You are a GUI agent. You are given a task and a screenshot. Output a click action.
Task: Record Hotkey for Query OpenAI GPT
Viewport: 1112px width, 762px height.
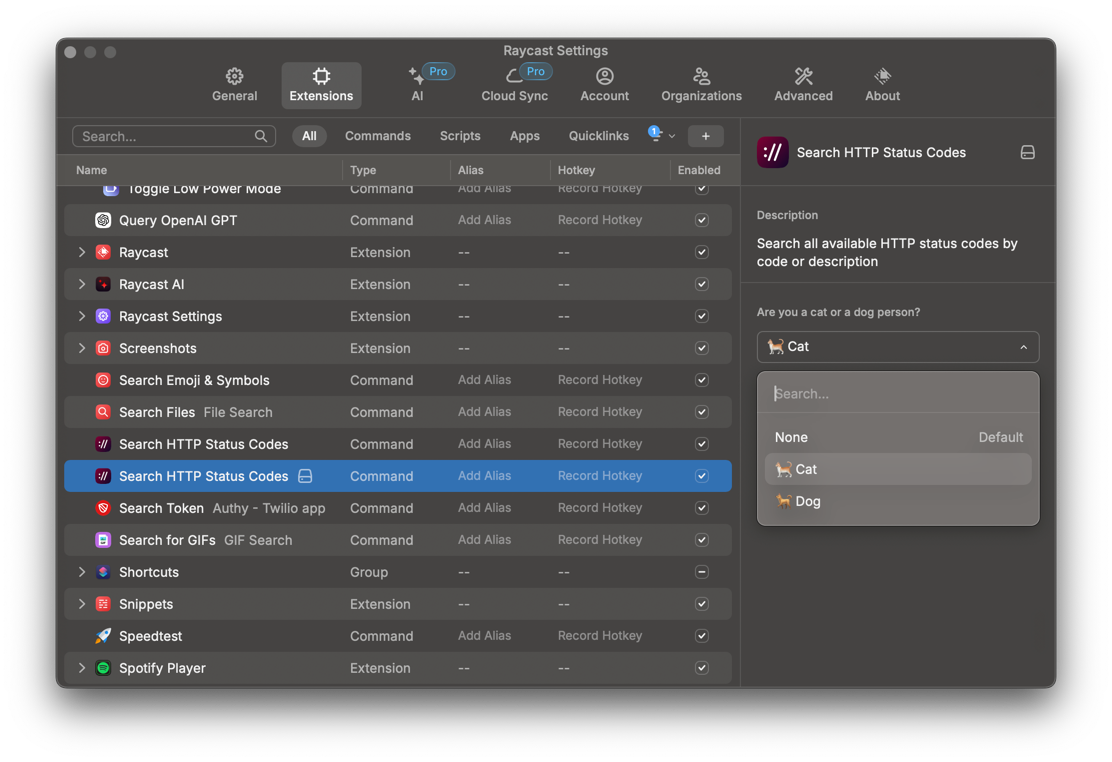pos(599,220)
